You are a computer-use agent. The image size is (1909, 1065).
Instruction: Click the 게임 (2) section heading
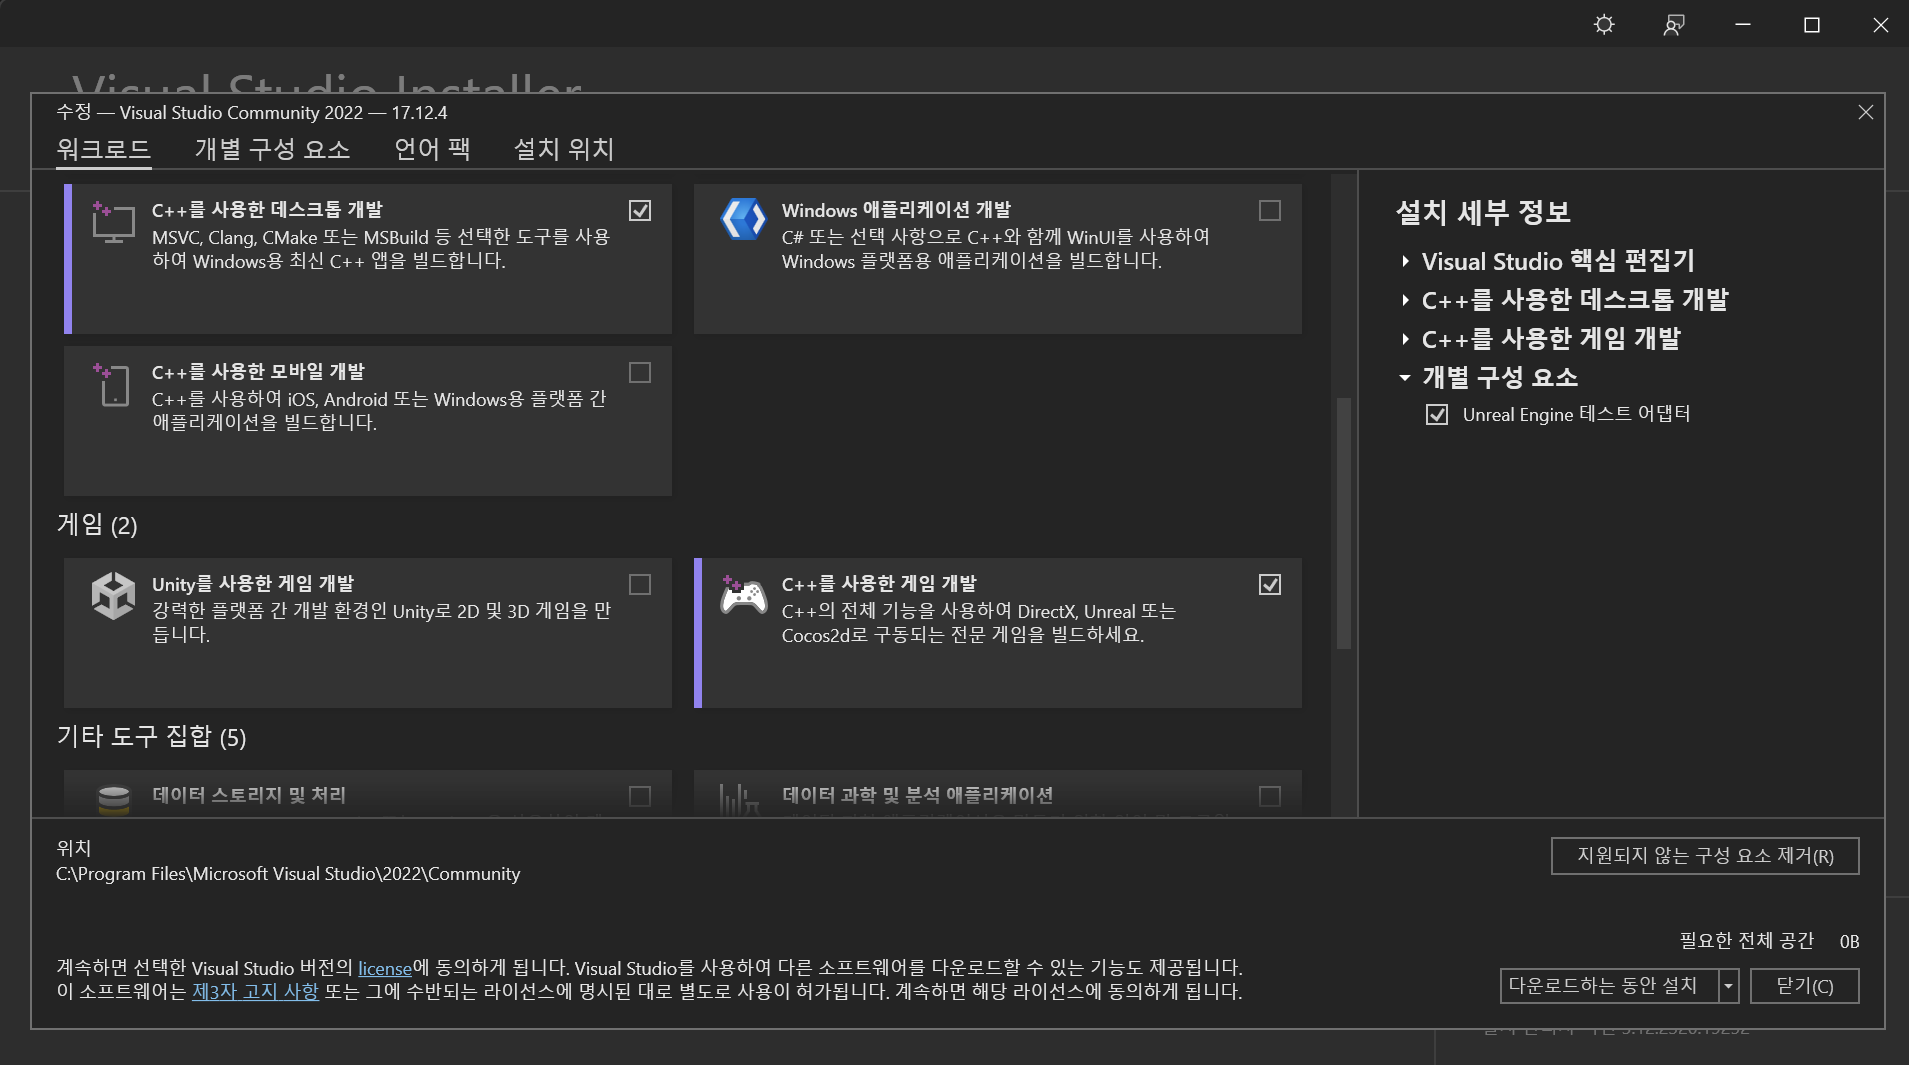[97, 525]
